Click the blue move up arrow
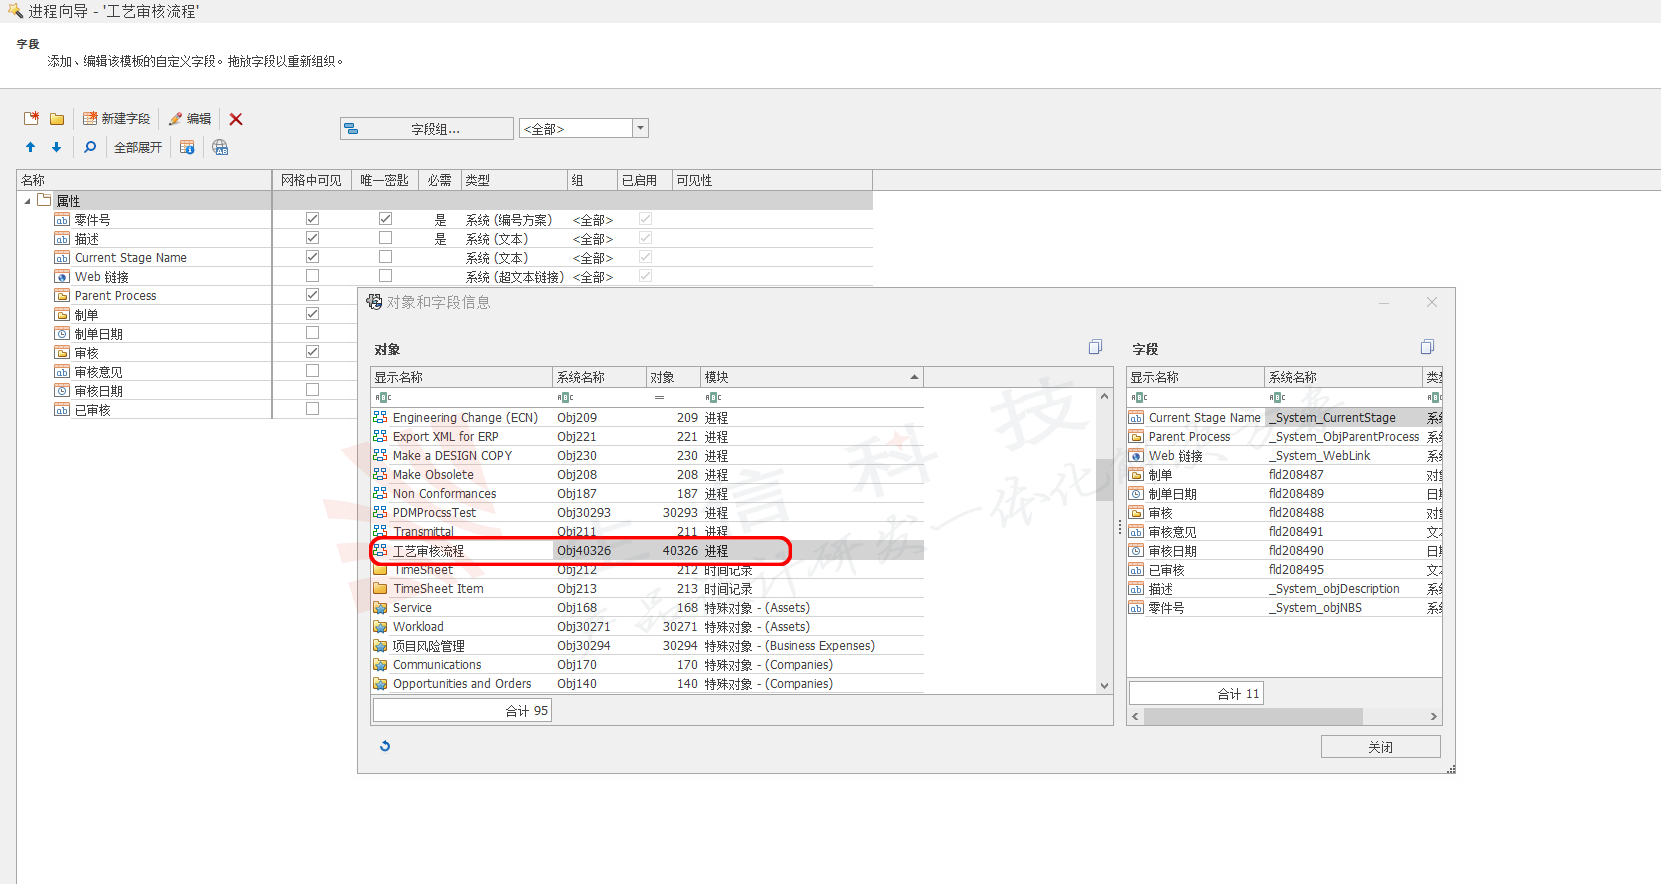 click(x=30, y=147)
